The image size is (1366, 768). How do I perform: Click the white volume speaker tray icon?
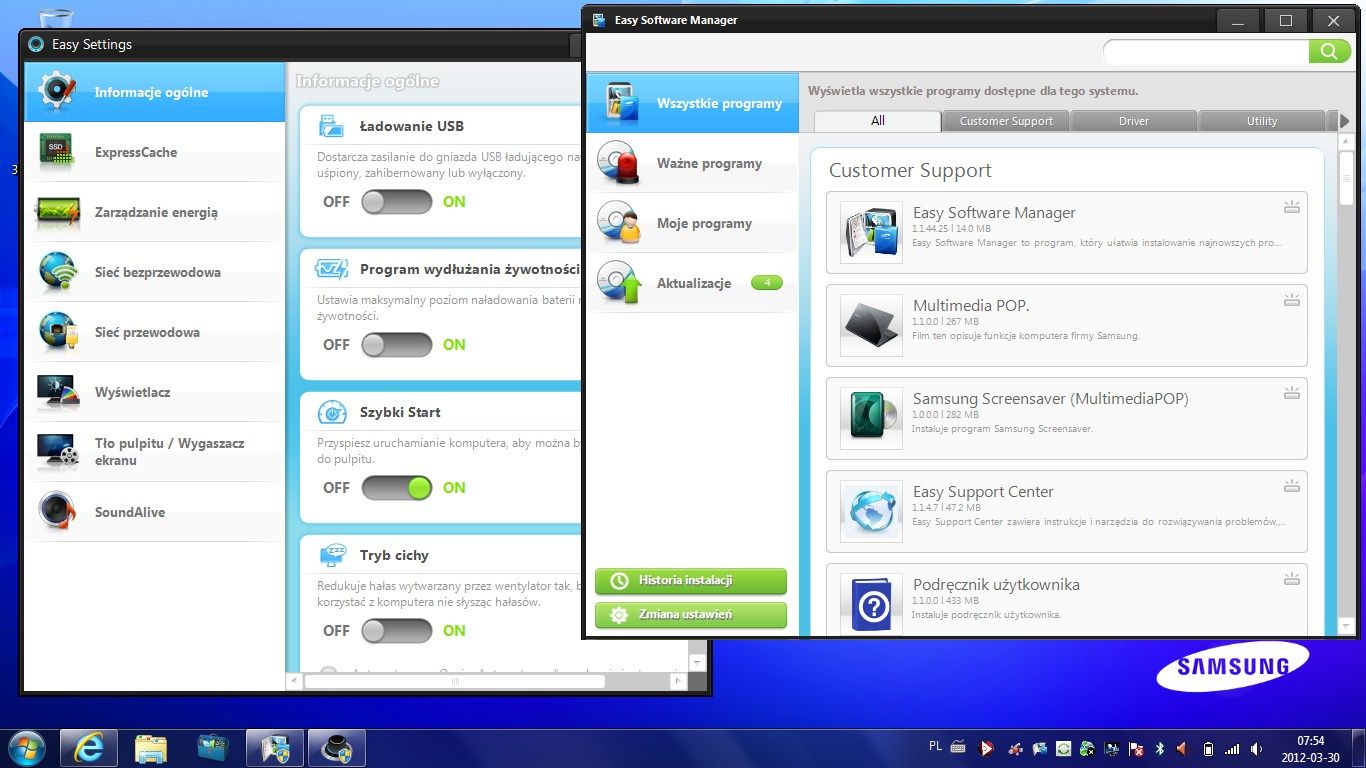click(x=1256, y=748)
